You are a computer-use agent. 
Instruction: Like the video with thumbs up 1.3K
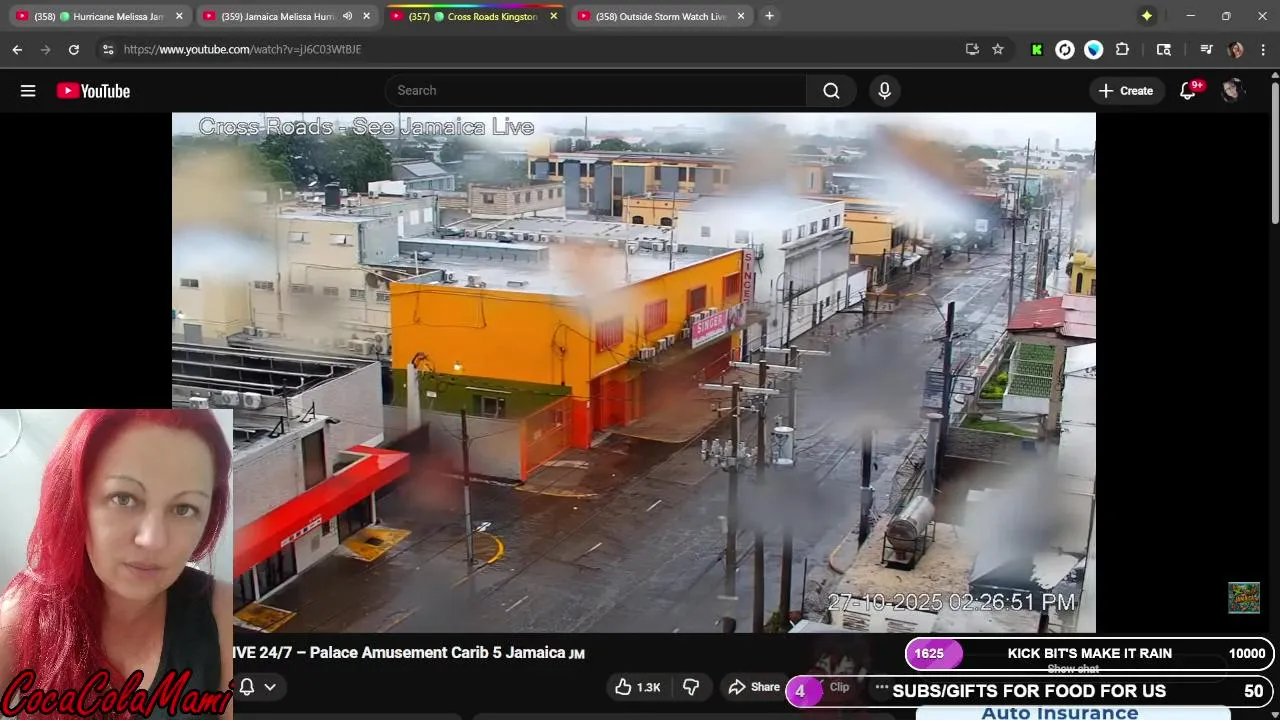pos(638,687)
